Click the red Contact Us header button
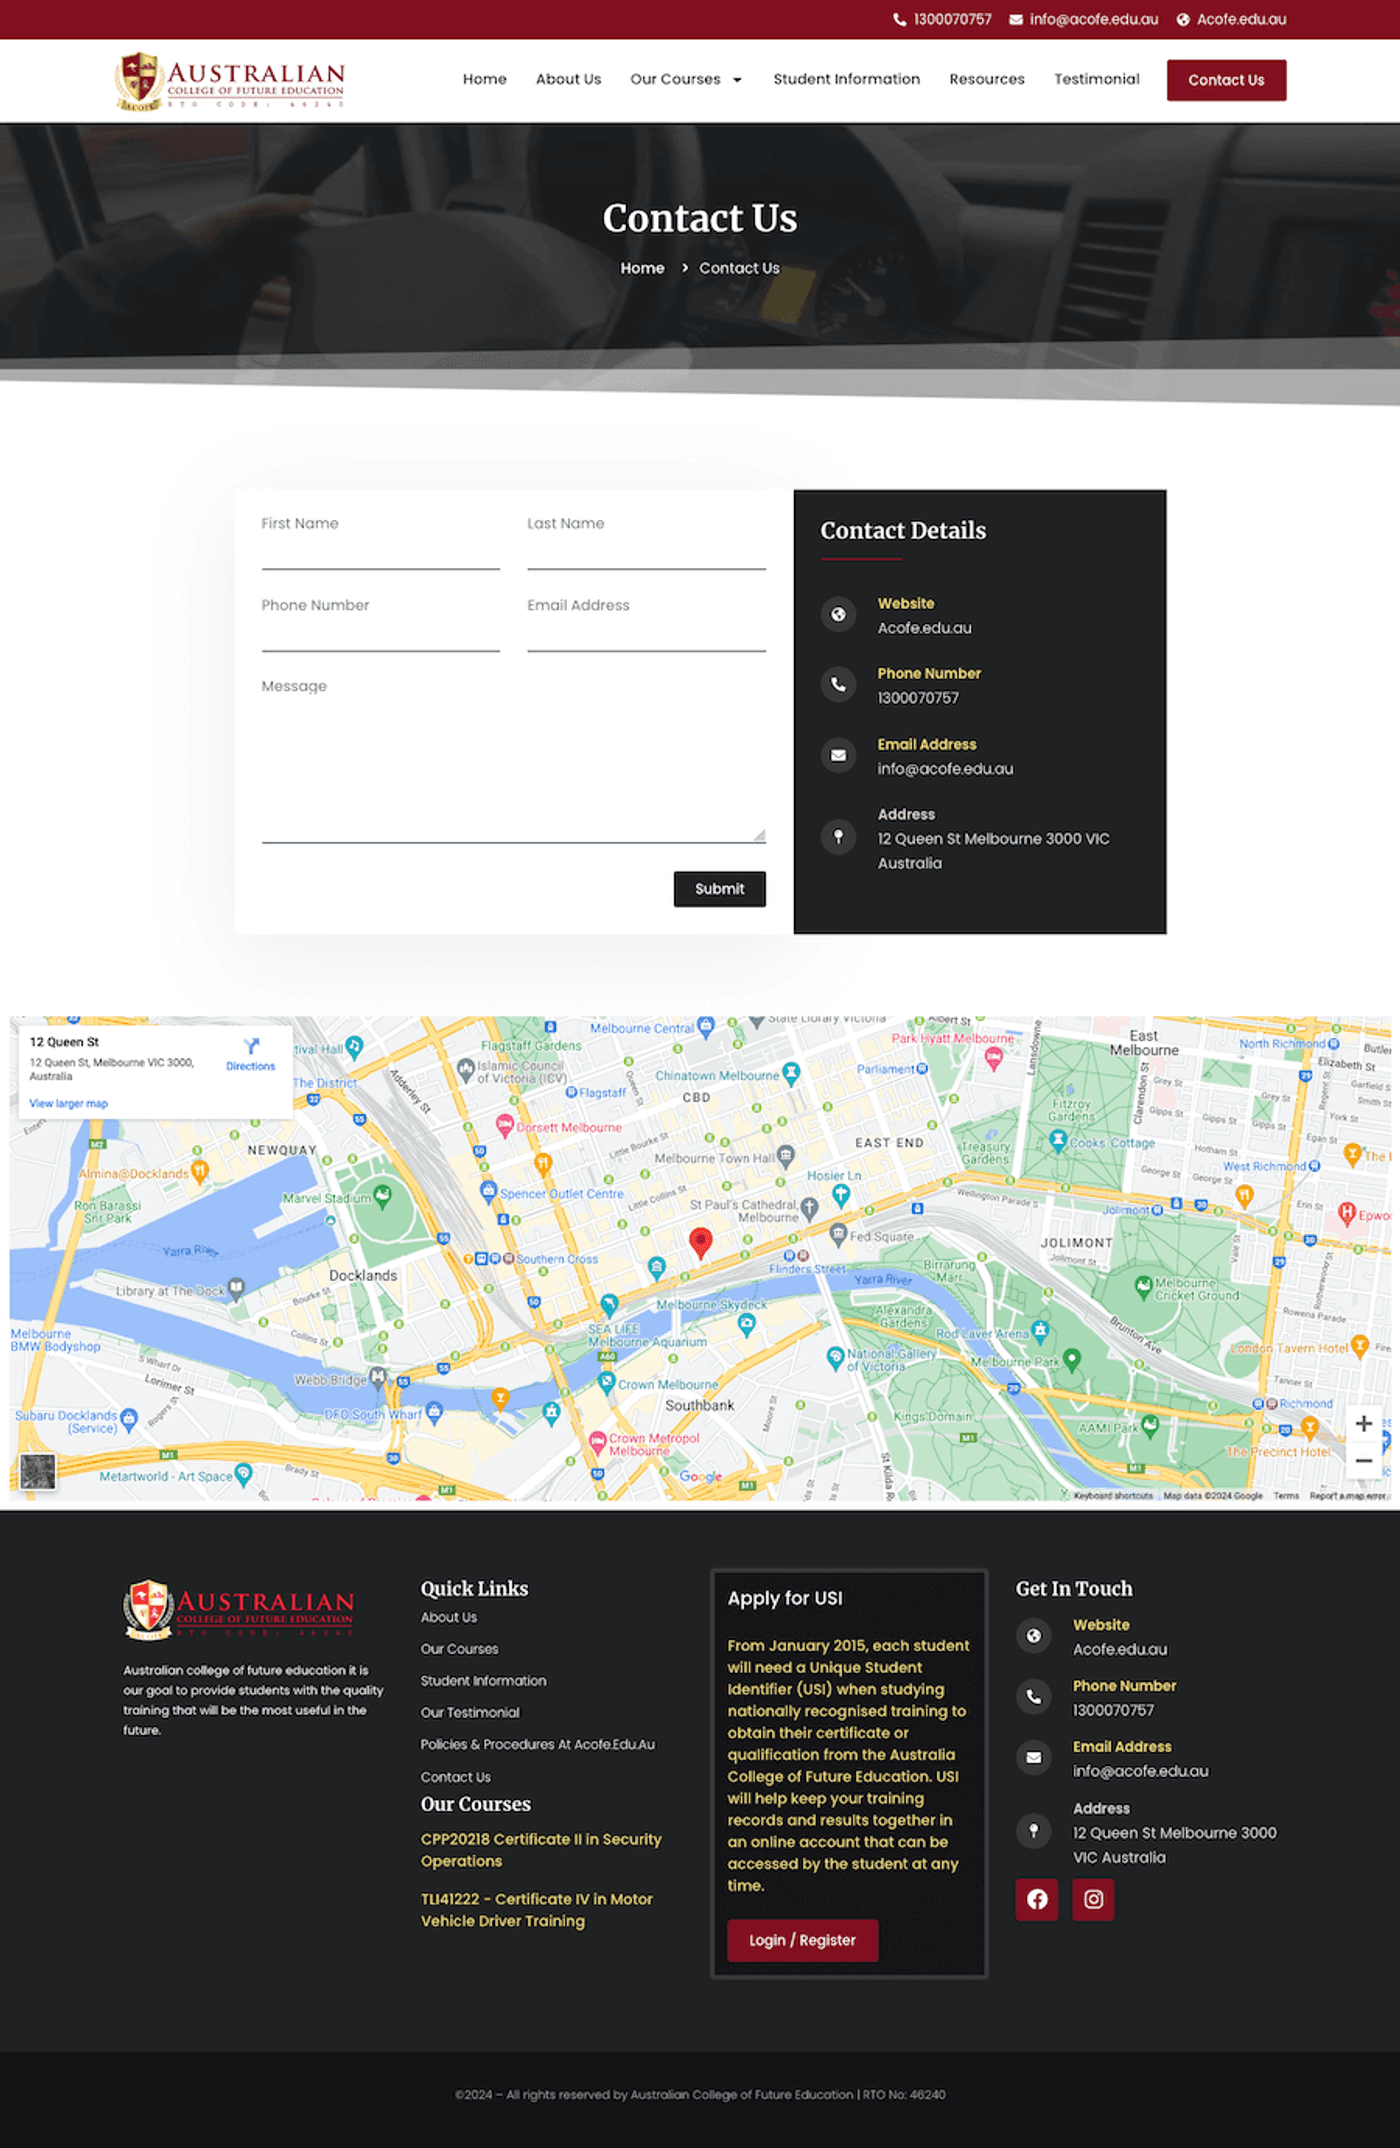Image resolution: width=1400 pixels, height=2148 pixels. tap(1226, 80)
